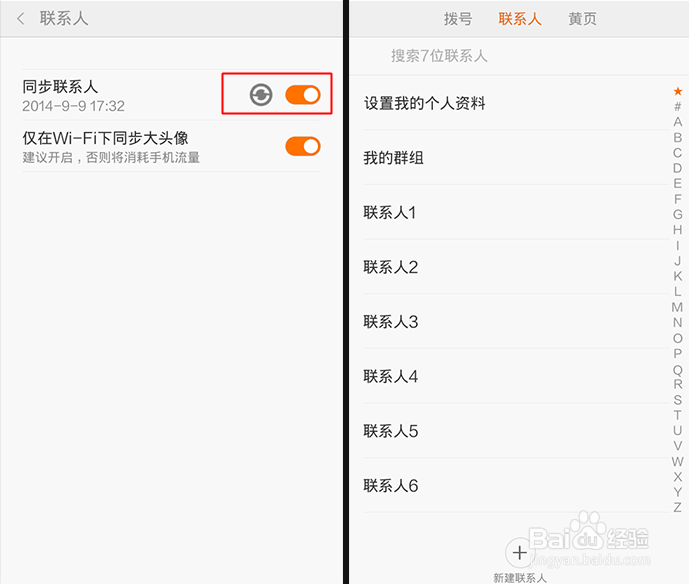Select the 联系人 tab
The height and width of the screenshot is (584, 689).
coord(520,19)
